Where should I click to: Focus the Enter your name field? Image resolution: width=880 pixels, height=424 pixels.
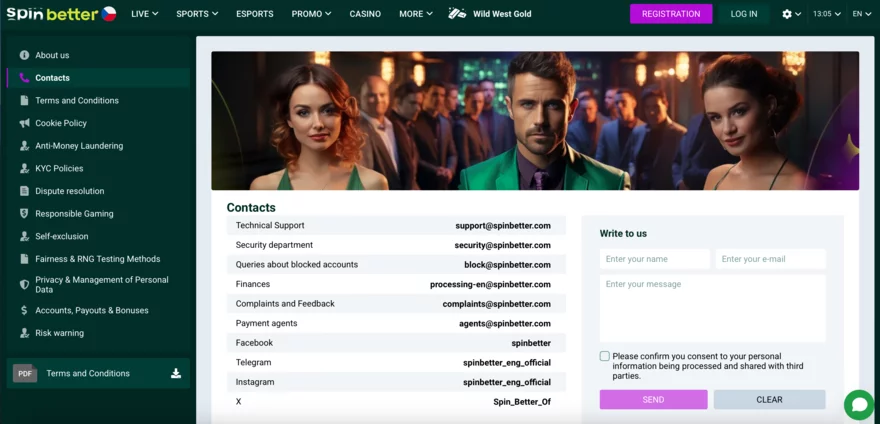(655, 259)
